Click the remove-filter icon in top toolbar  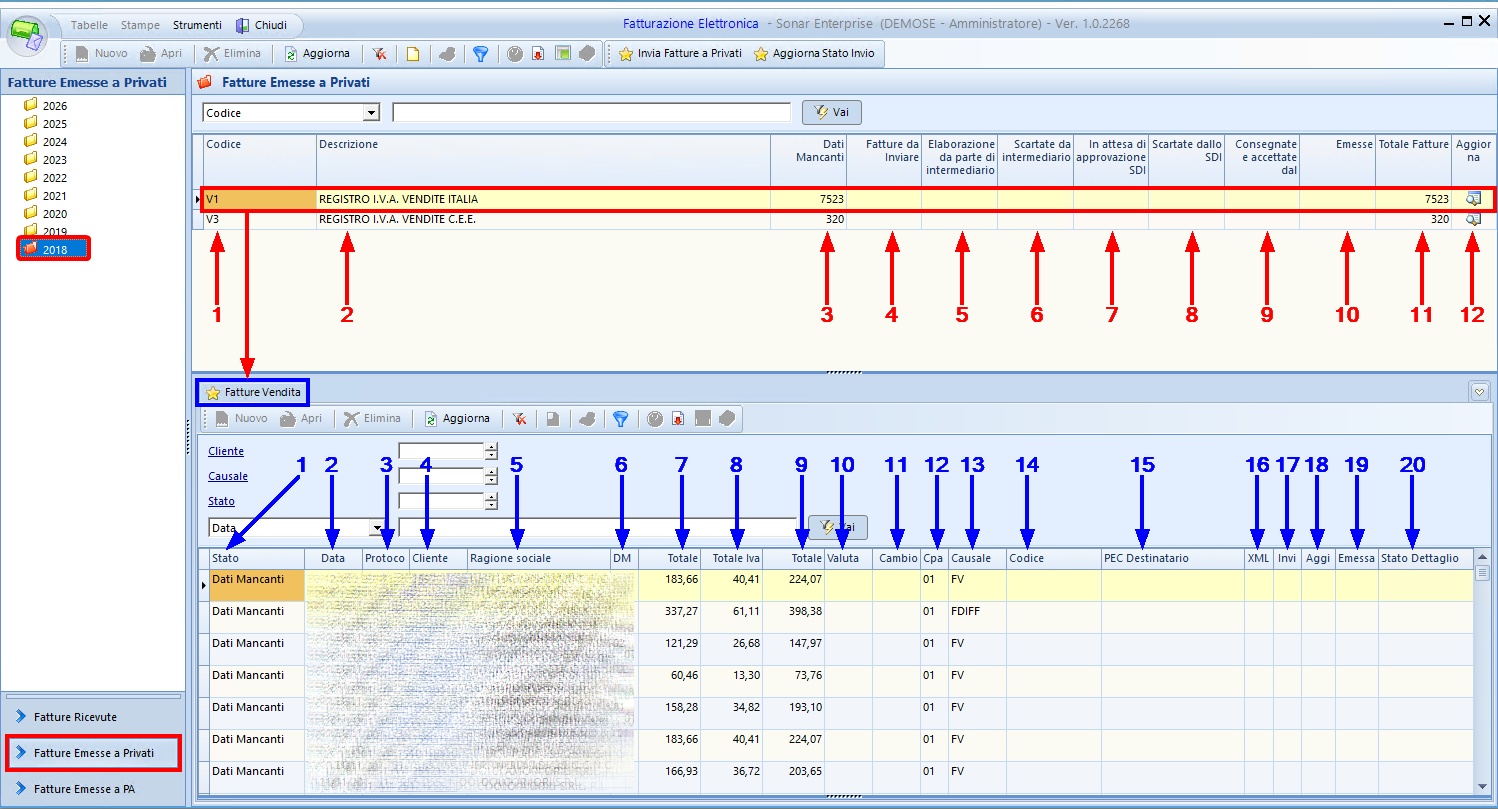pyautogui.click(x=380, y=54)
